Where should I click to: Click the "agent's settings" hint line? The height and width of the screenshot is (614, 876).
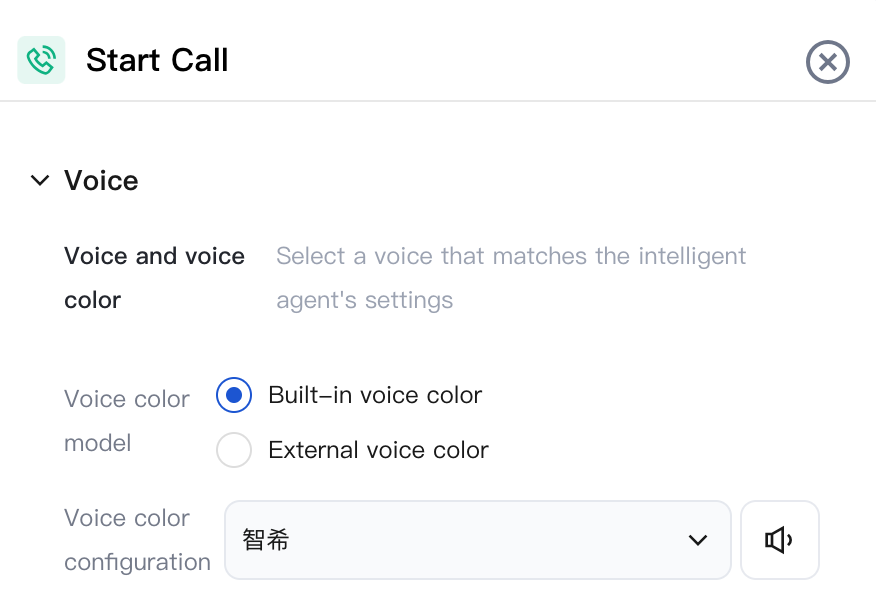[x=364, y=300]
